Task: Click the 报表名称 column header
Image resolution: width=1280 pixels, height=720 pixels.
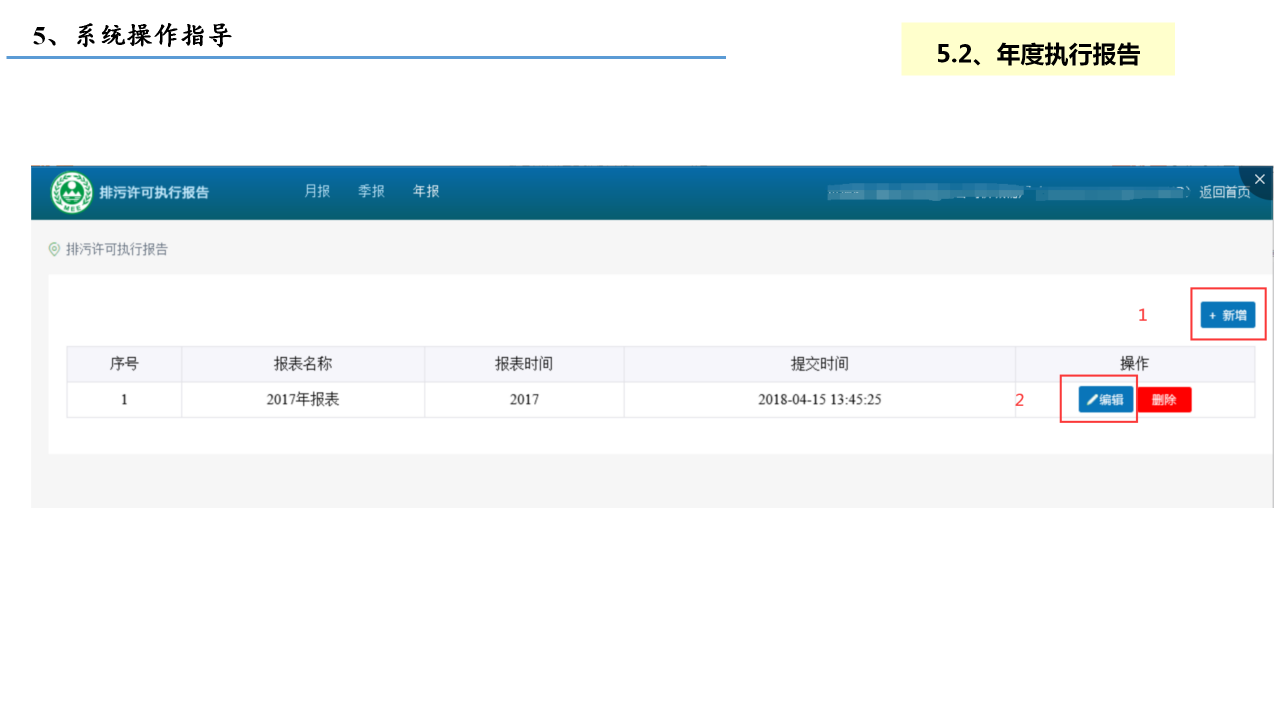Action: tap(303, 364)
